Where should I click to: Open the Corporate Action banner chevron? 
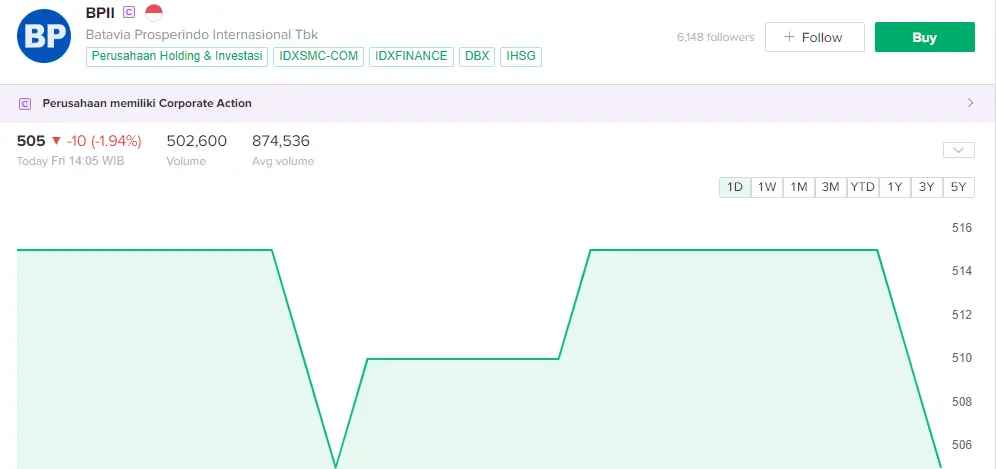[970, 103]
